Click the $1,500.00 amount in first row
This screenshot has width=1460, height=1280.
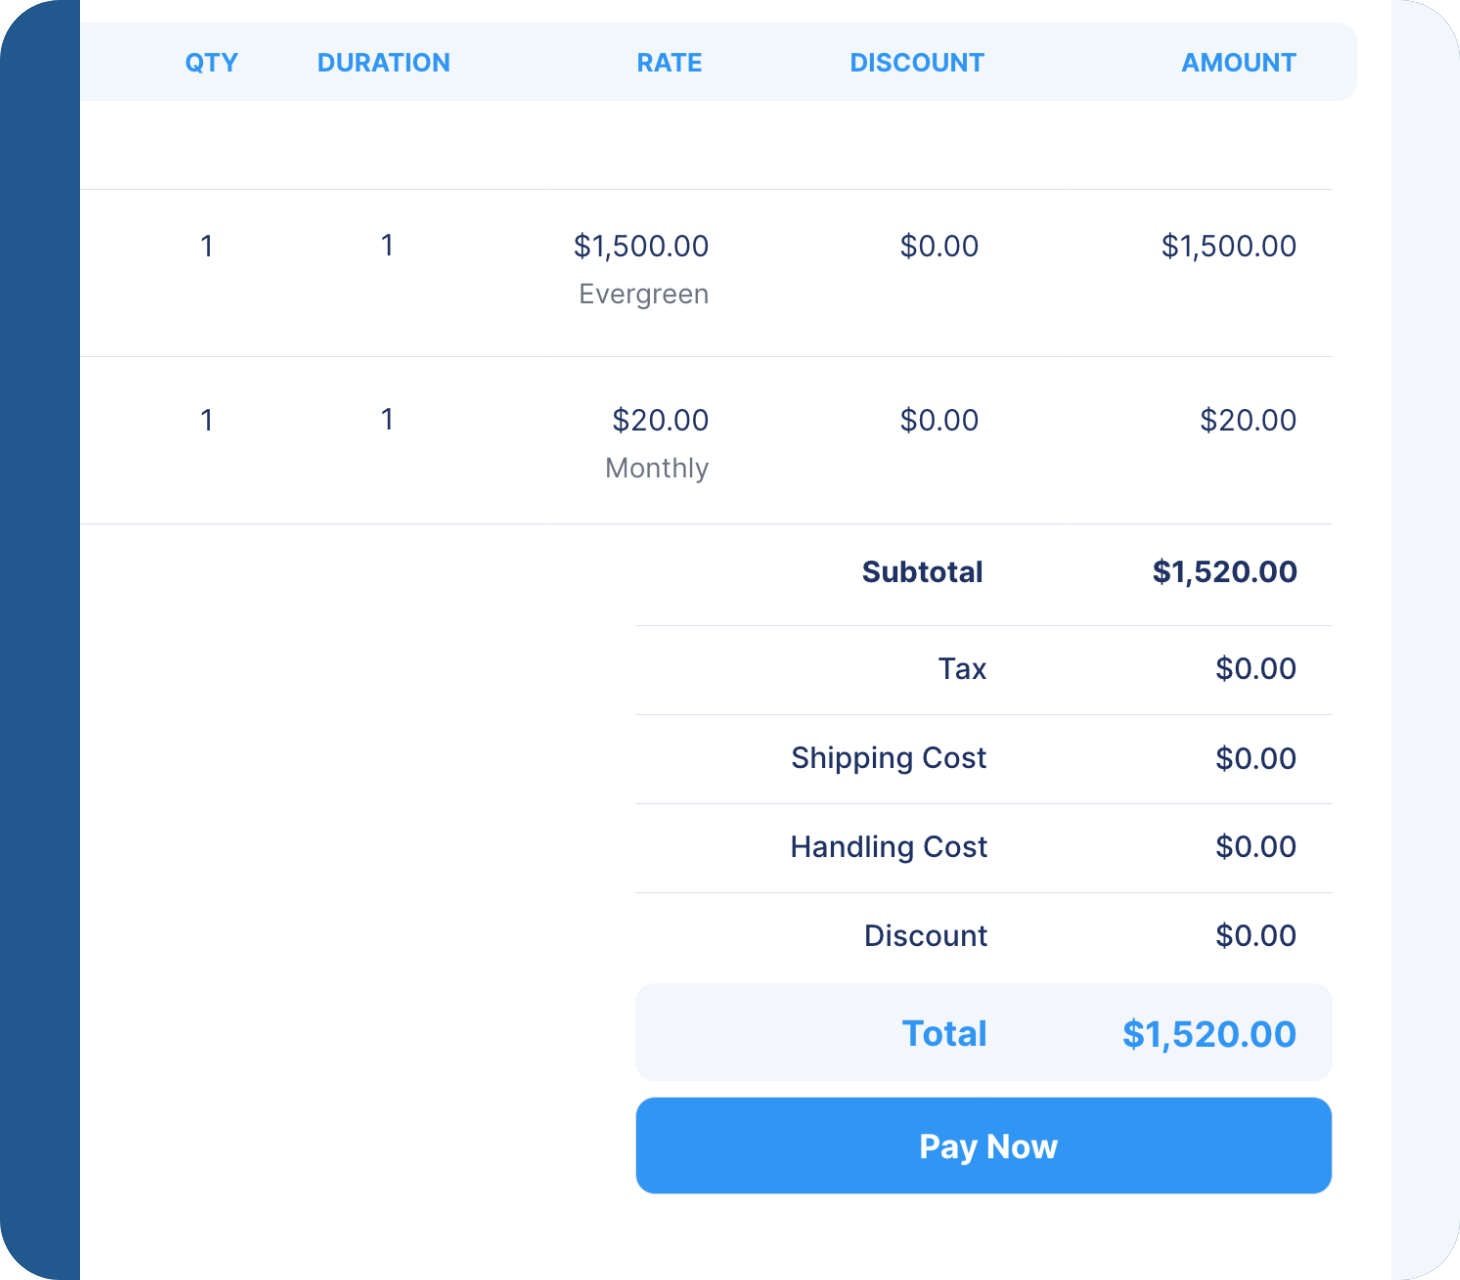[x=1229, y=246]
